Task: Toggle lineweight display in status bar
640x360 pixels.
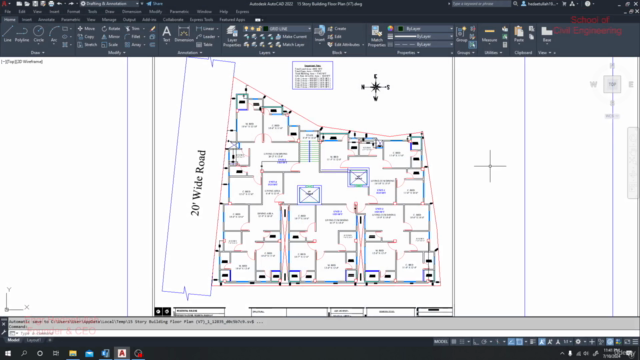Action: click(533, 342)
